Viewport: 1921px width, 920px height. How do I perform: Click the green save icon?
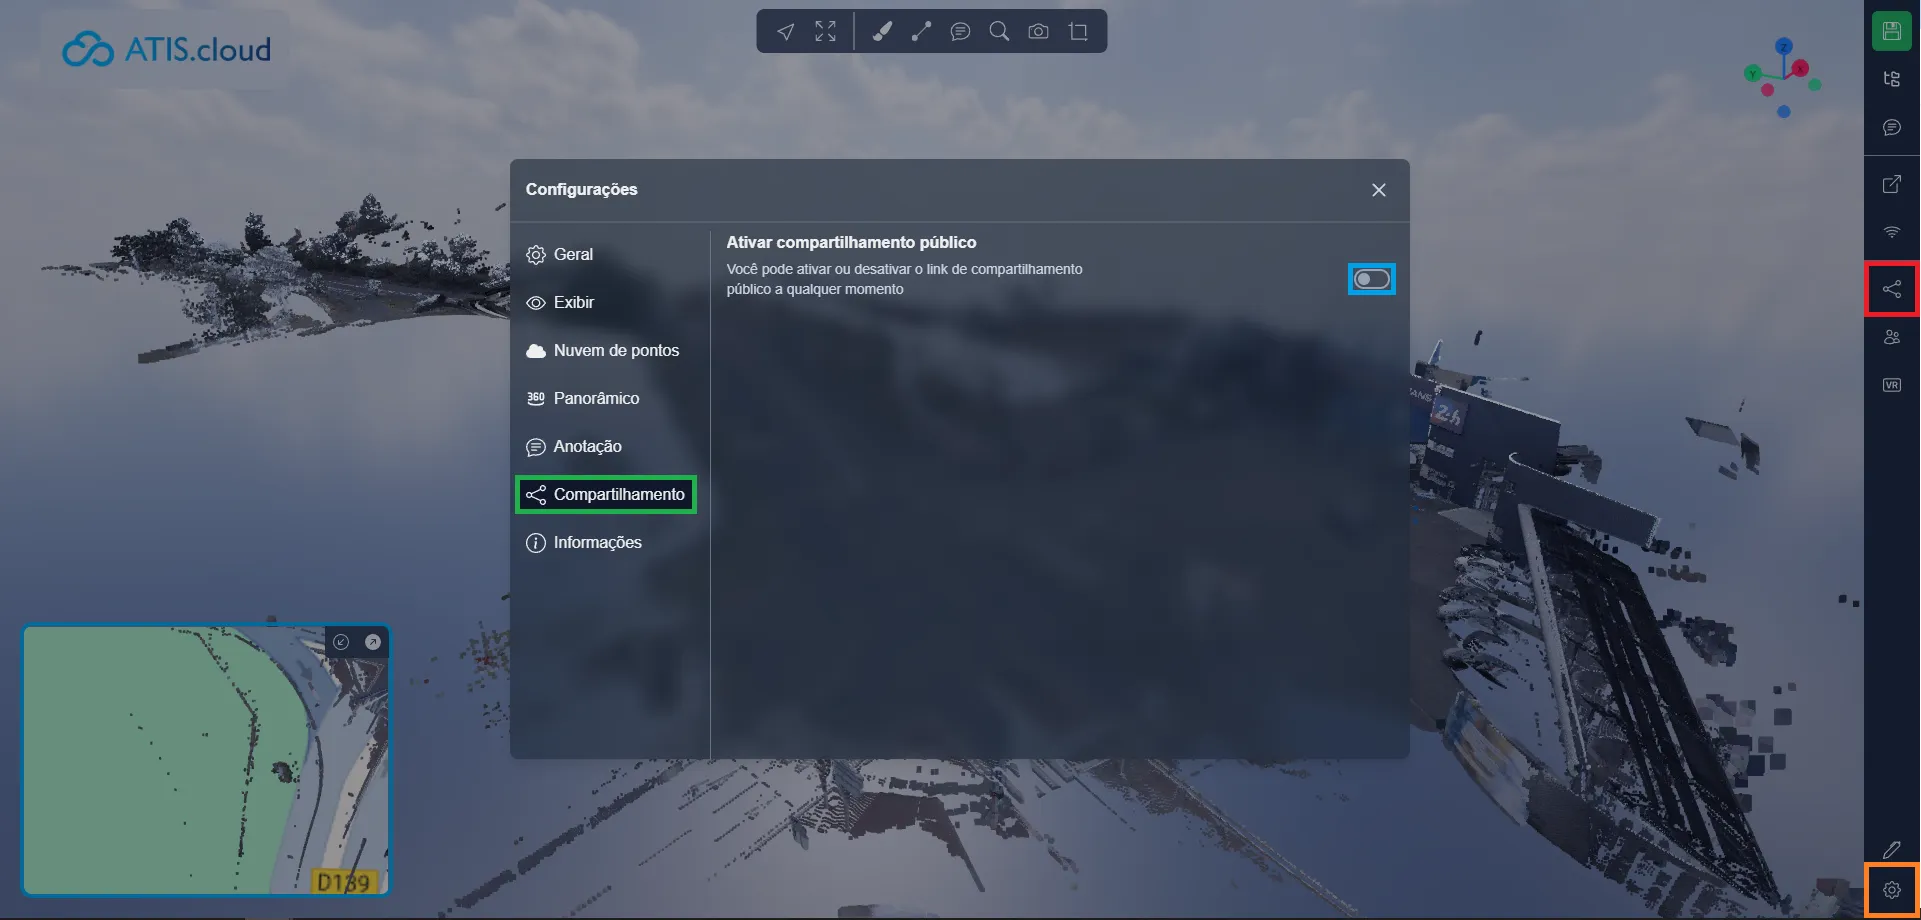(x=1891, y=31)
